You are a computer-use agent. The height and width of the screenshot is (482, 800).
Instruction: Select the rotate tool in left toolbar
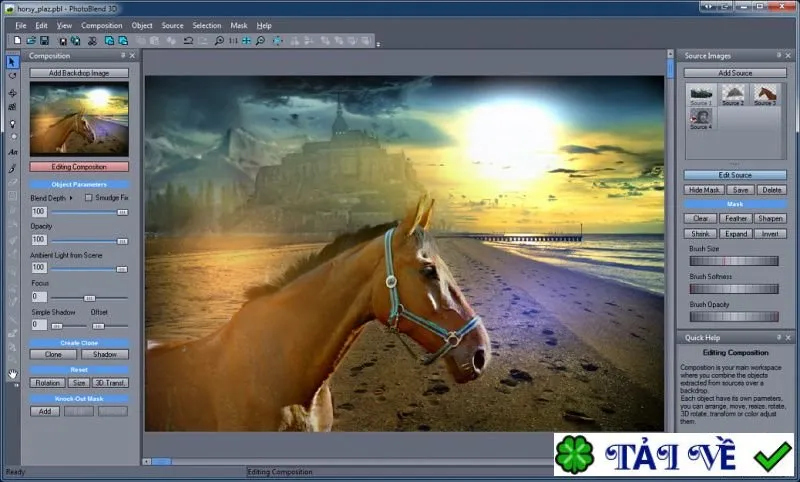pos(12,77)
